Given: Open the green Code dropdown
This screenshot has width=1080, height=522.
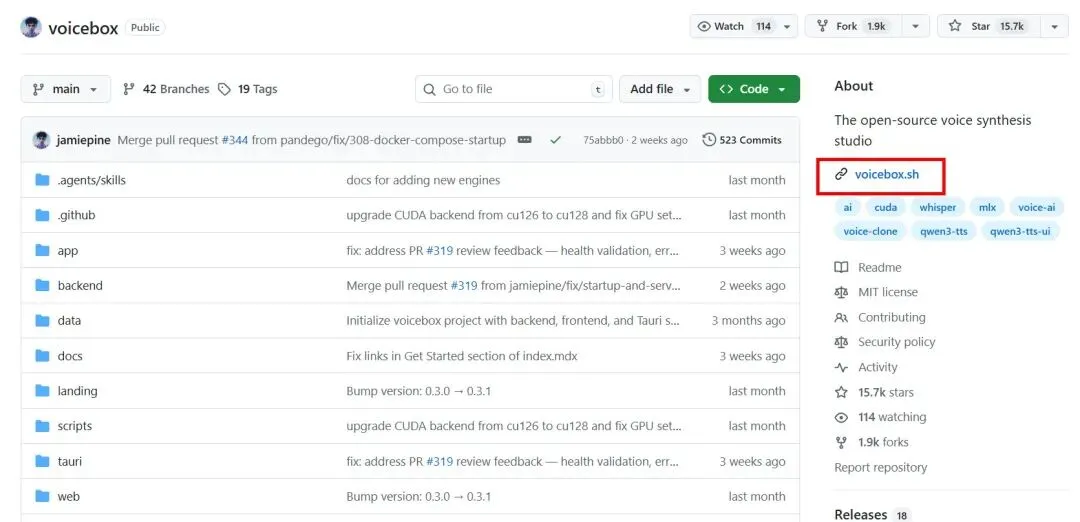Looking at the screenshot, I should point(754,89).
